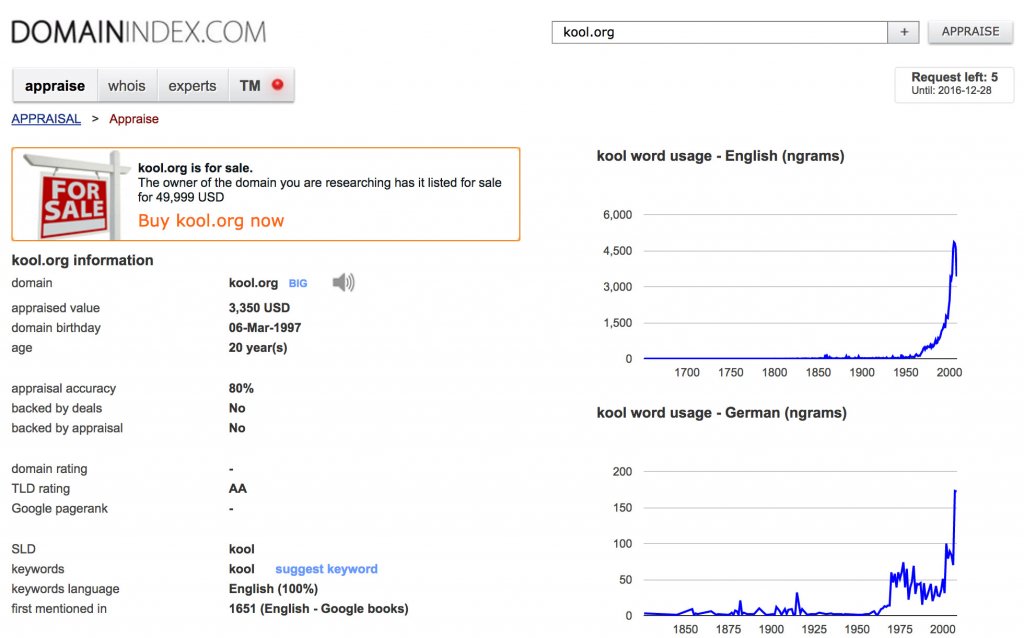Click the APPRAISE button

pos(970,31)
